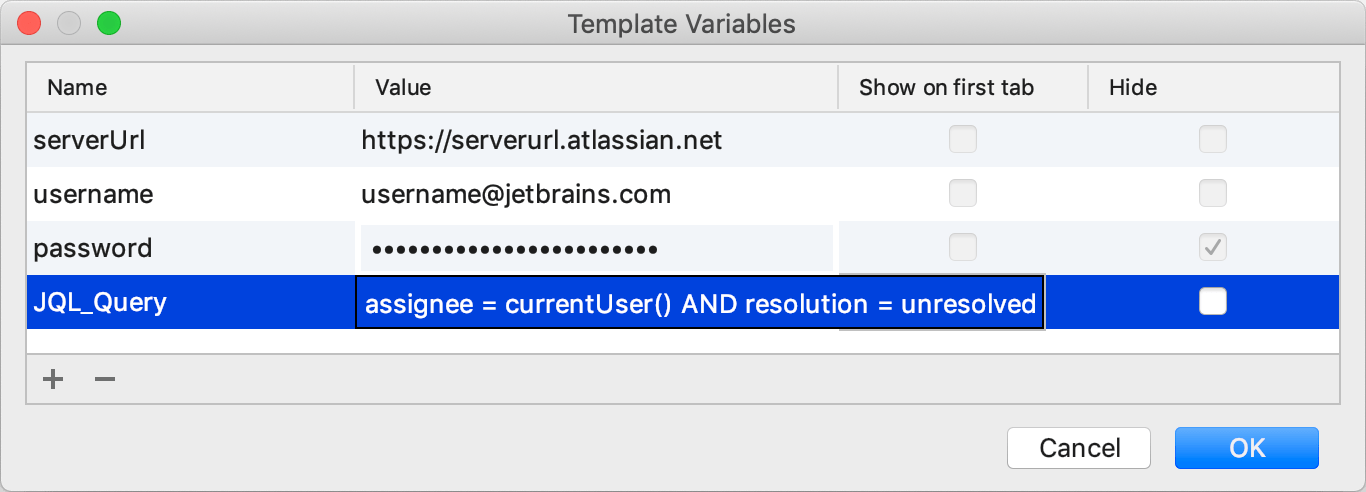This screenshot has width=1366, height=492.
Task: Click the masked password value field
Action: (x=596, y=248)
